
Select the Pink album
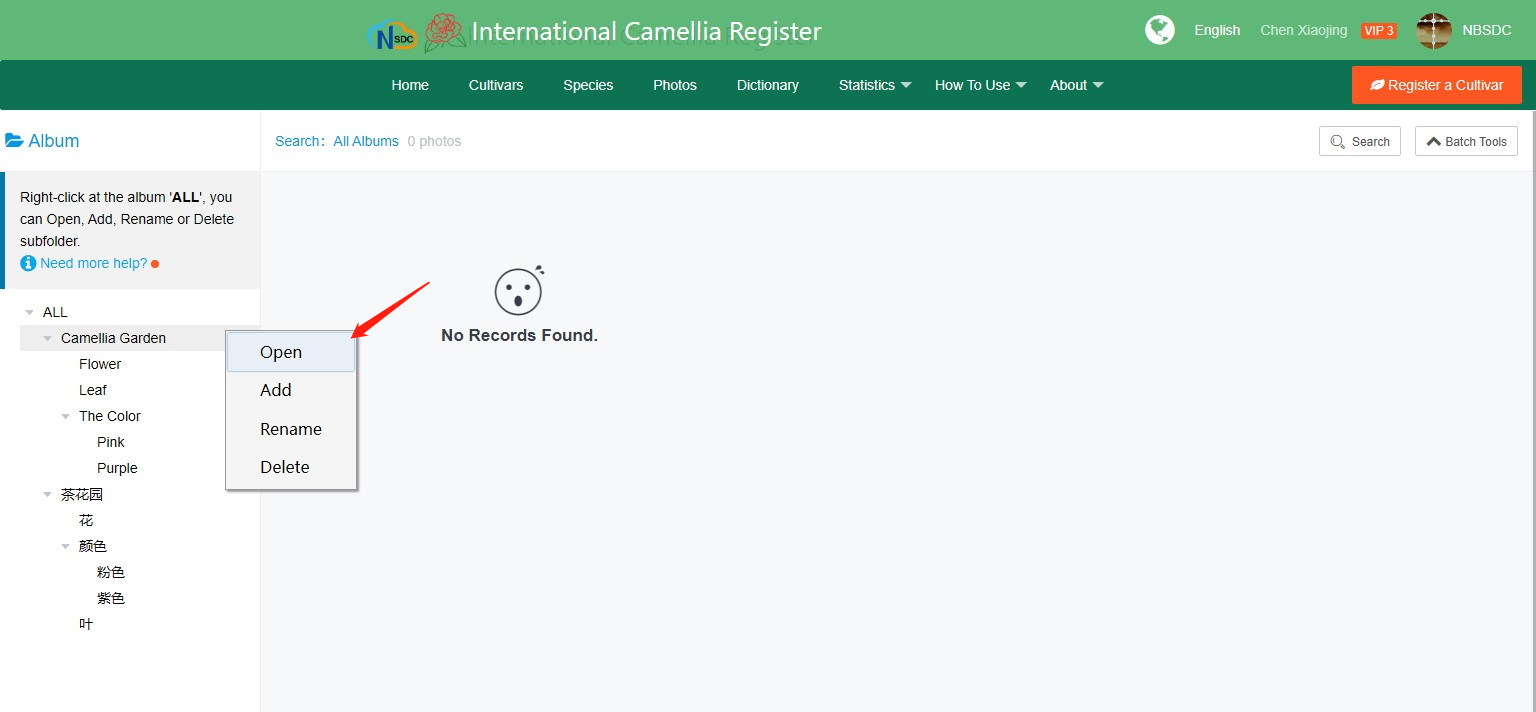[111, 442]
